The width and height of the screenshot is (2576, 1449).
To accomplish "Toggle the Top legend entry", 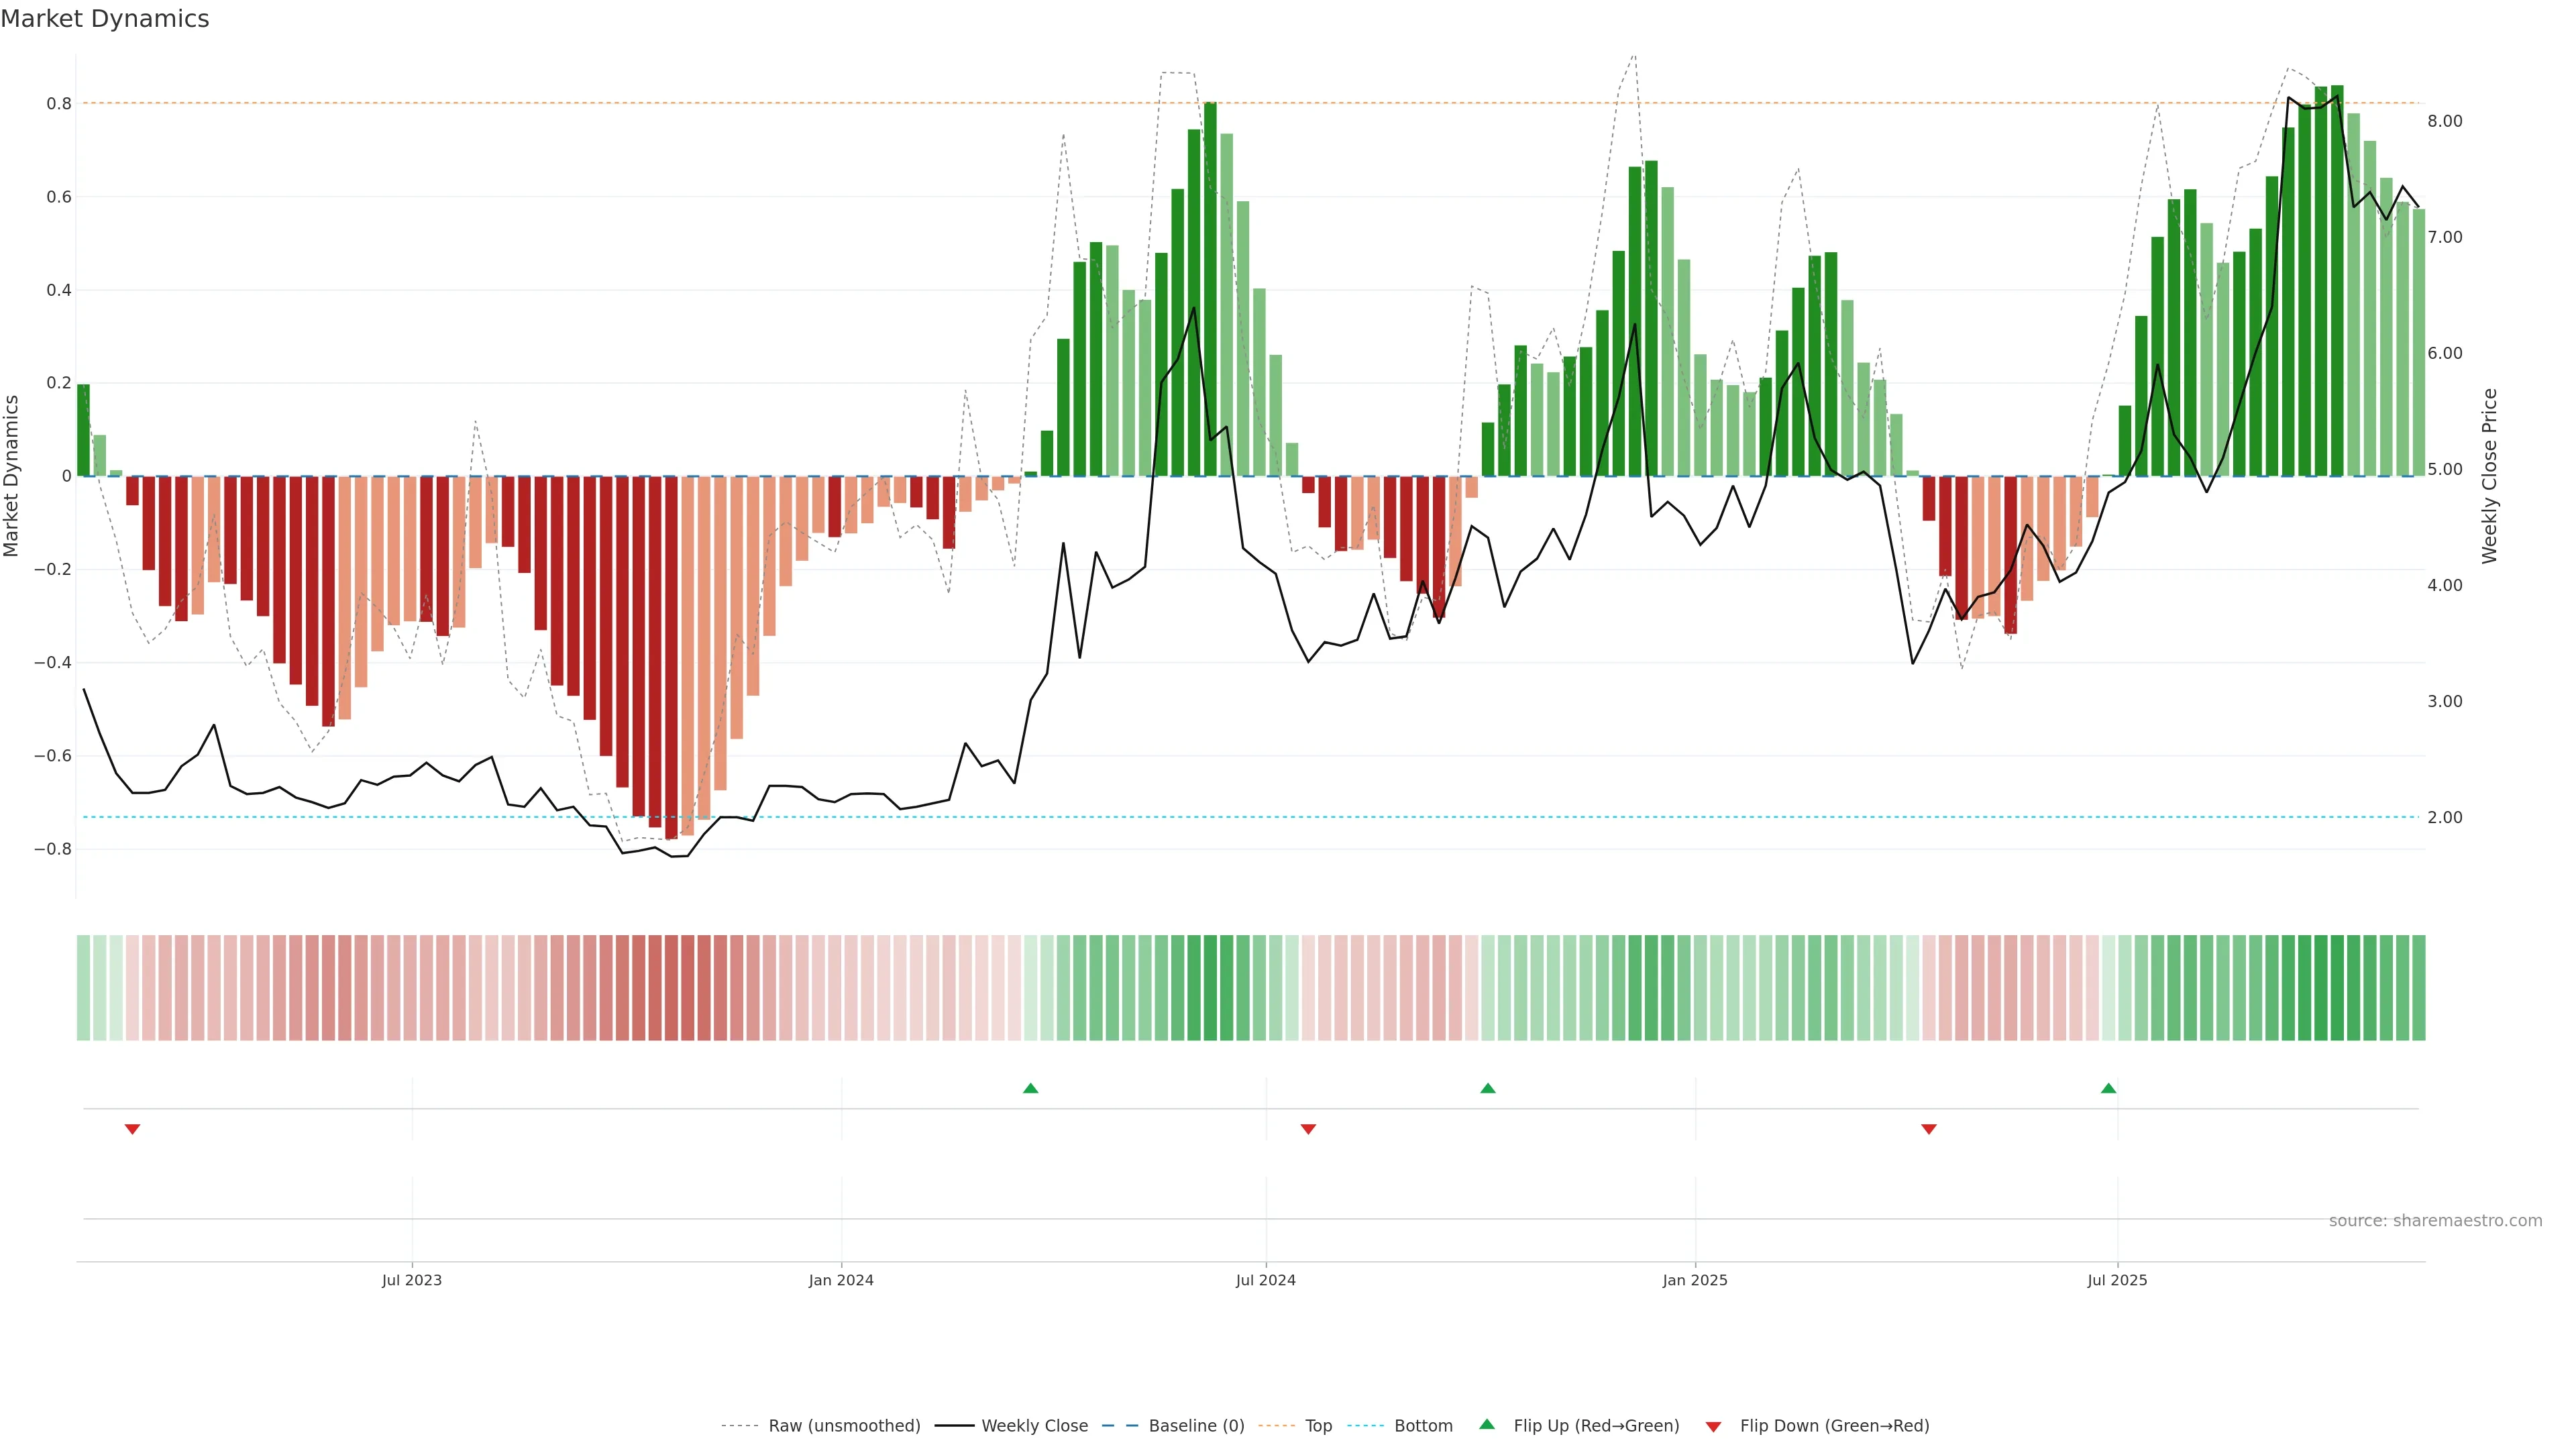I will 1318,1426.
